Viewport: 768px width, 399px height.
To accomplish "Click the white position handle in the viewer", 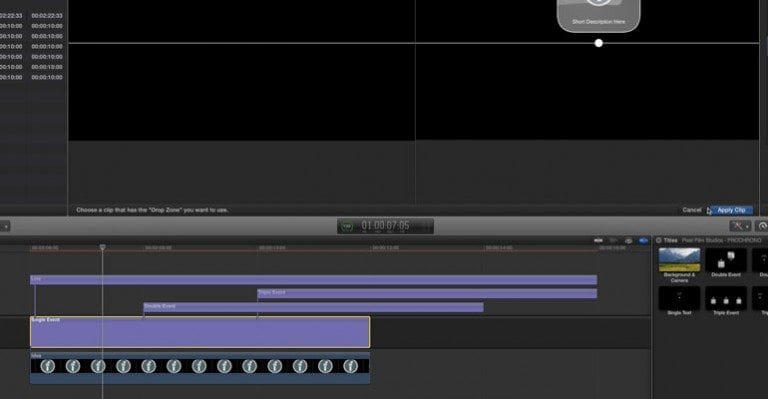I will (599, 43).
